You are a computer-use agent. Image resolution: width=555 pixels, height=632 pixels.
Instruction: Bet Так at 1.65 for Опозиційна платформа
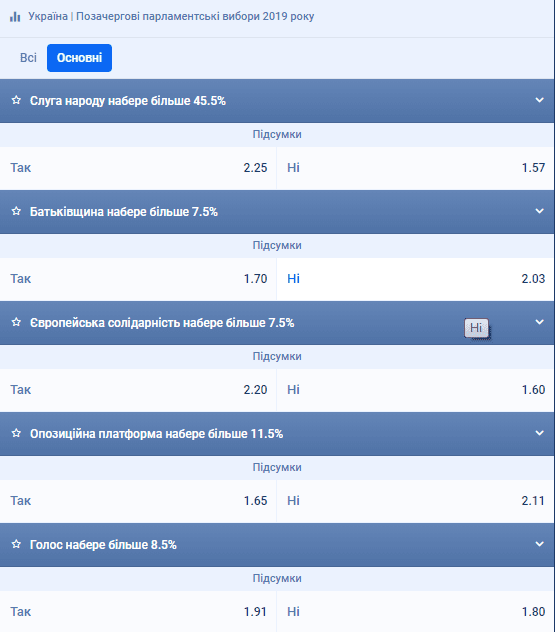(138, 501)
